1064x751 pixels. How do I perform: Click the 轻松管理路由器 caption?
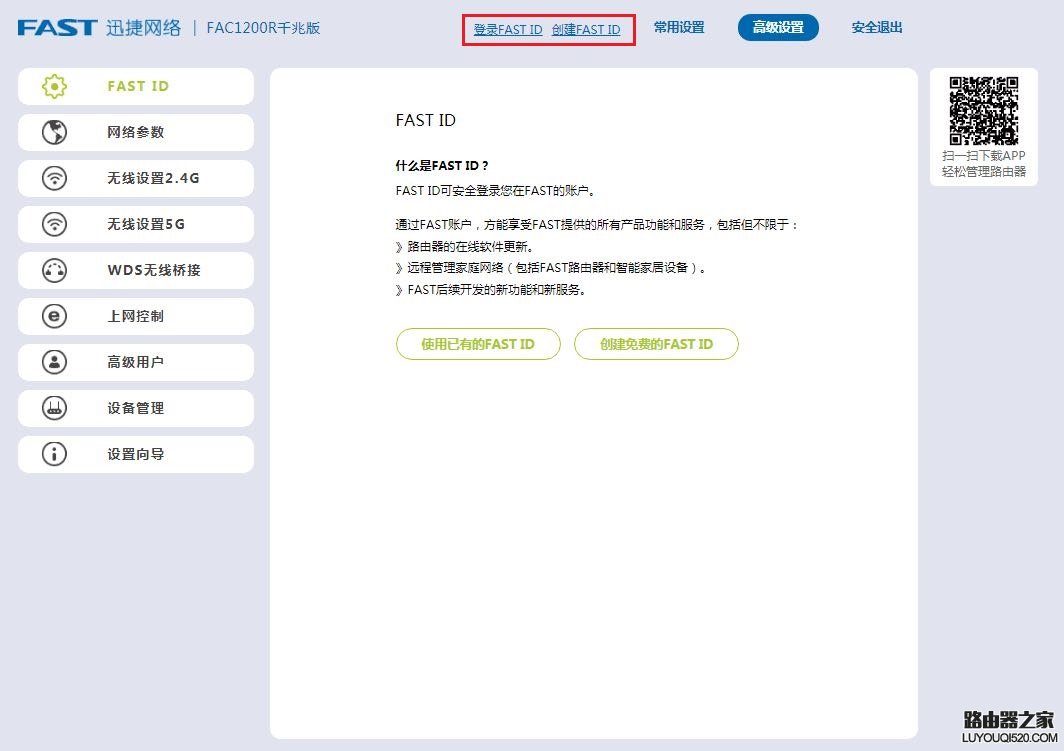(983, 172)
